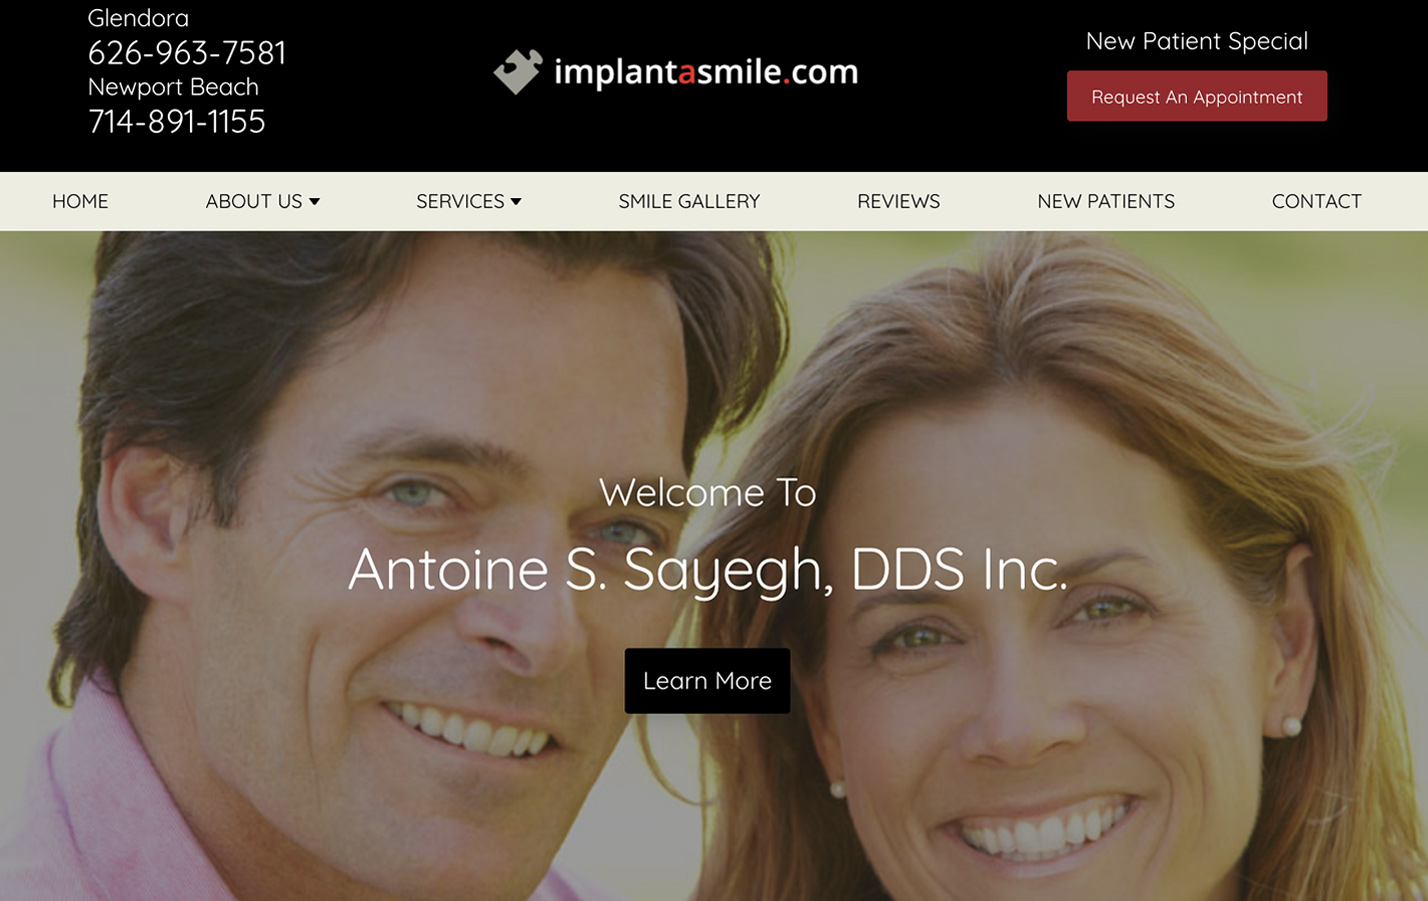Select the Glendora location label
Viewport: 1428px width, 901px height.
click(138, 18)
